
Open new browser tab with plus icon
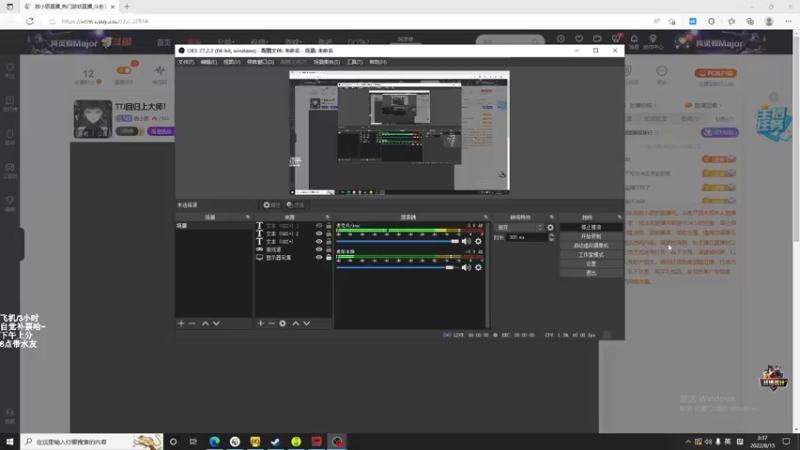point(127,7)
